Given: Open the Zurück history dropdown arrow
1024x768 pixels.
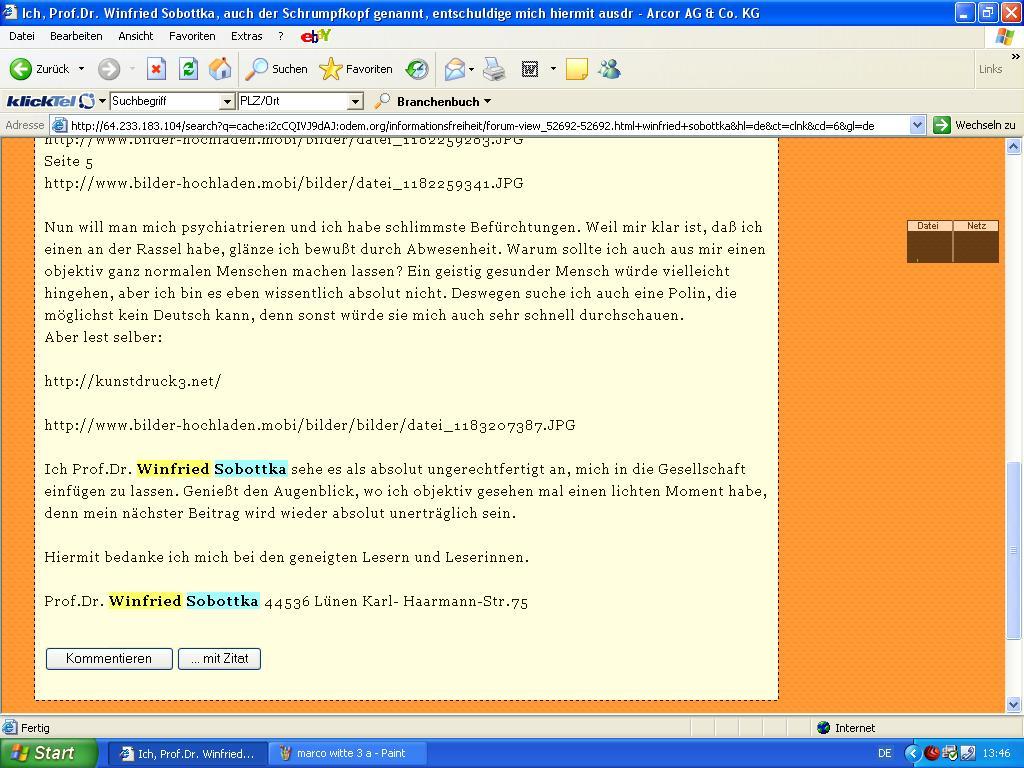Looking at the screenshot, I should pyautogui.click(x=81, y=69).
